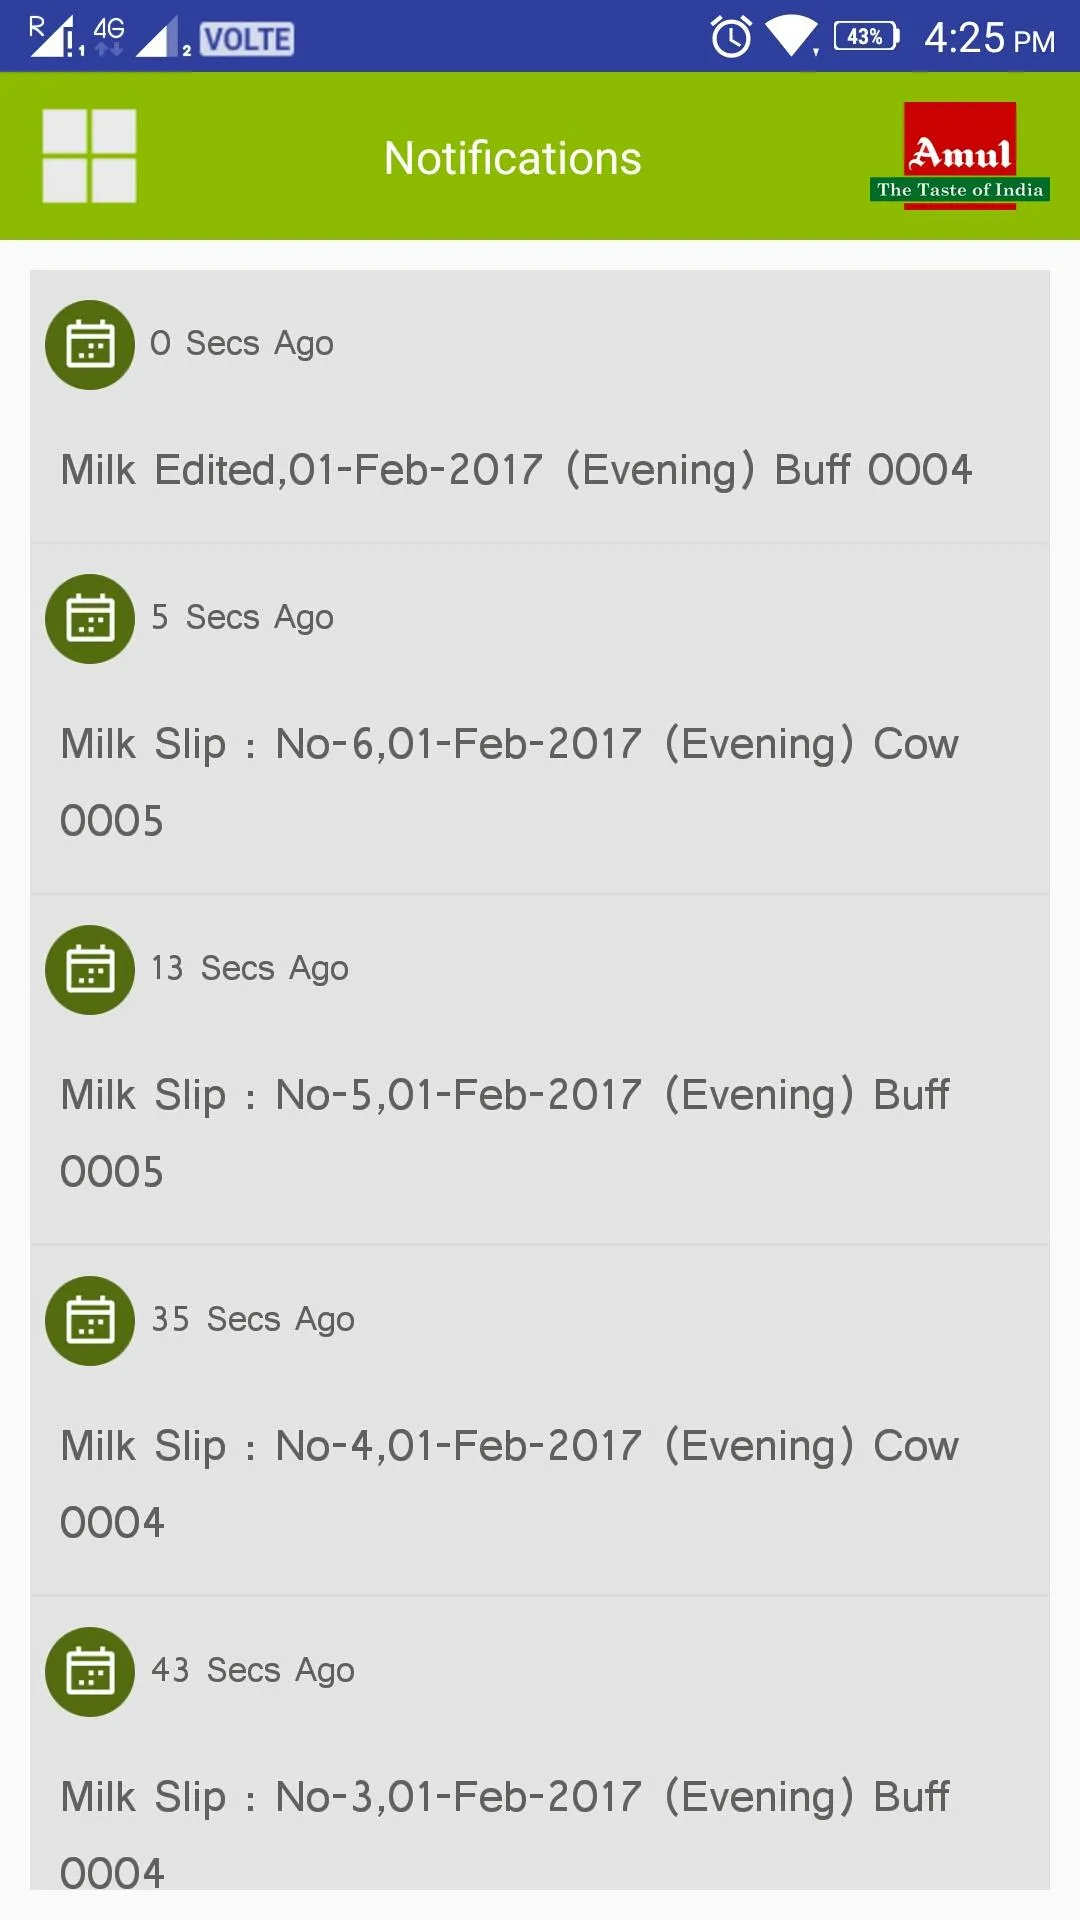The image size is (1080, 1920).
Task: Open Milk Slip No-3 Buff notification
Action: [x=540, y=1744]
